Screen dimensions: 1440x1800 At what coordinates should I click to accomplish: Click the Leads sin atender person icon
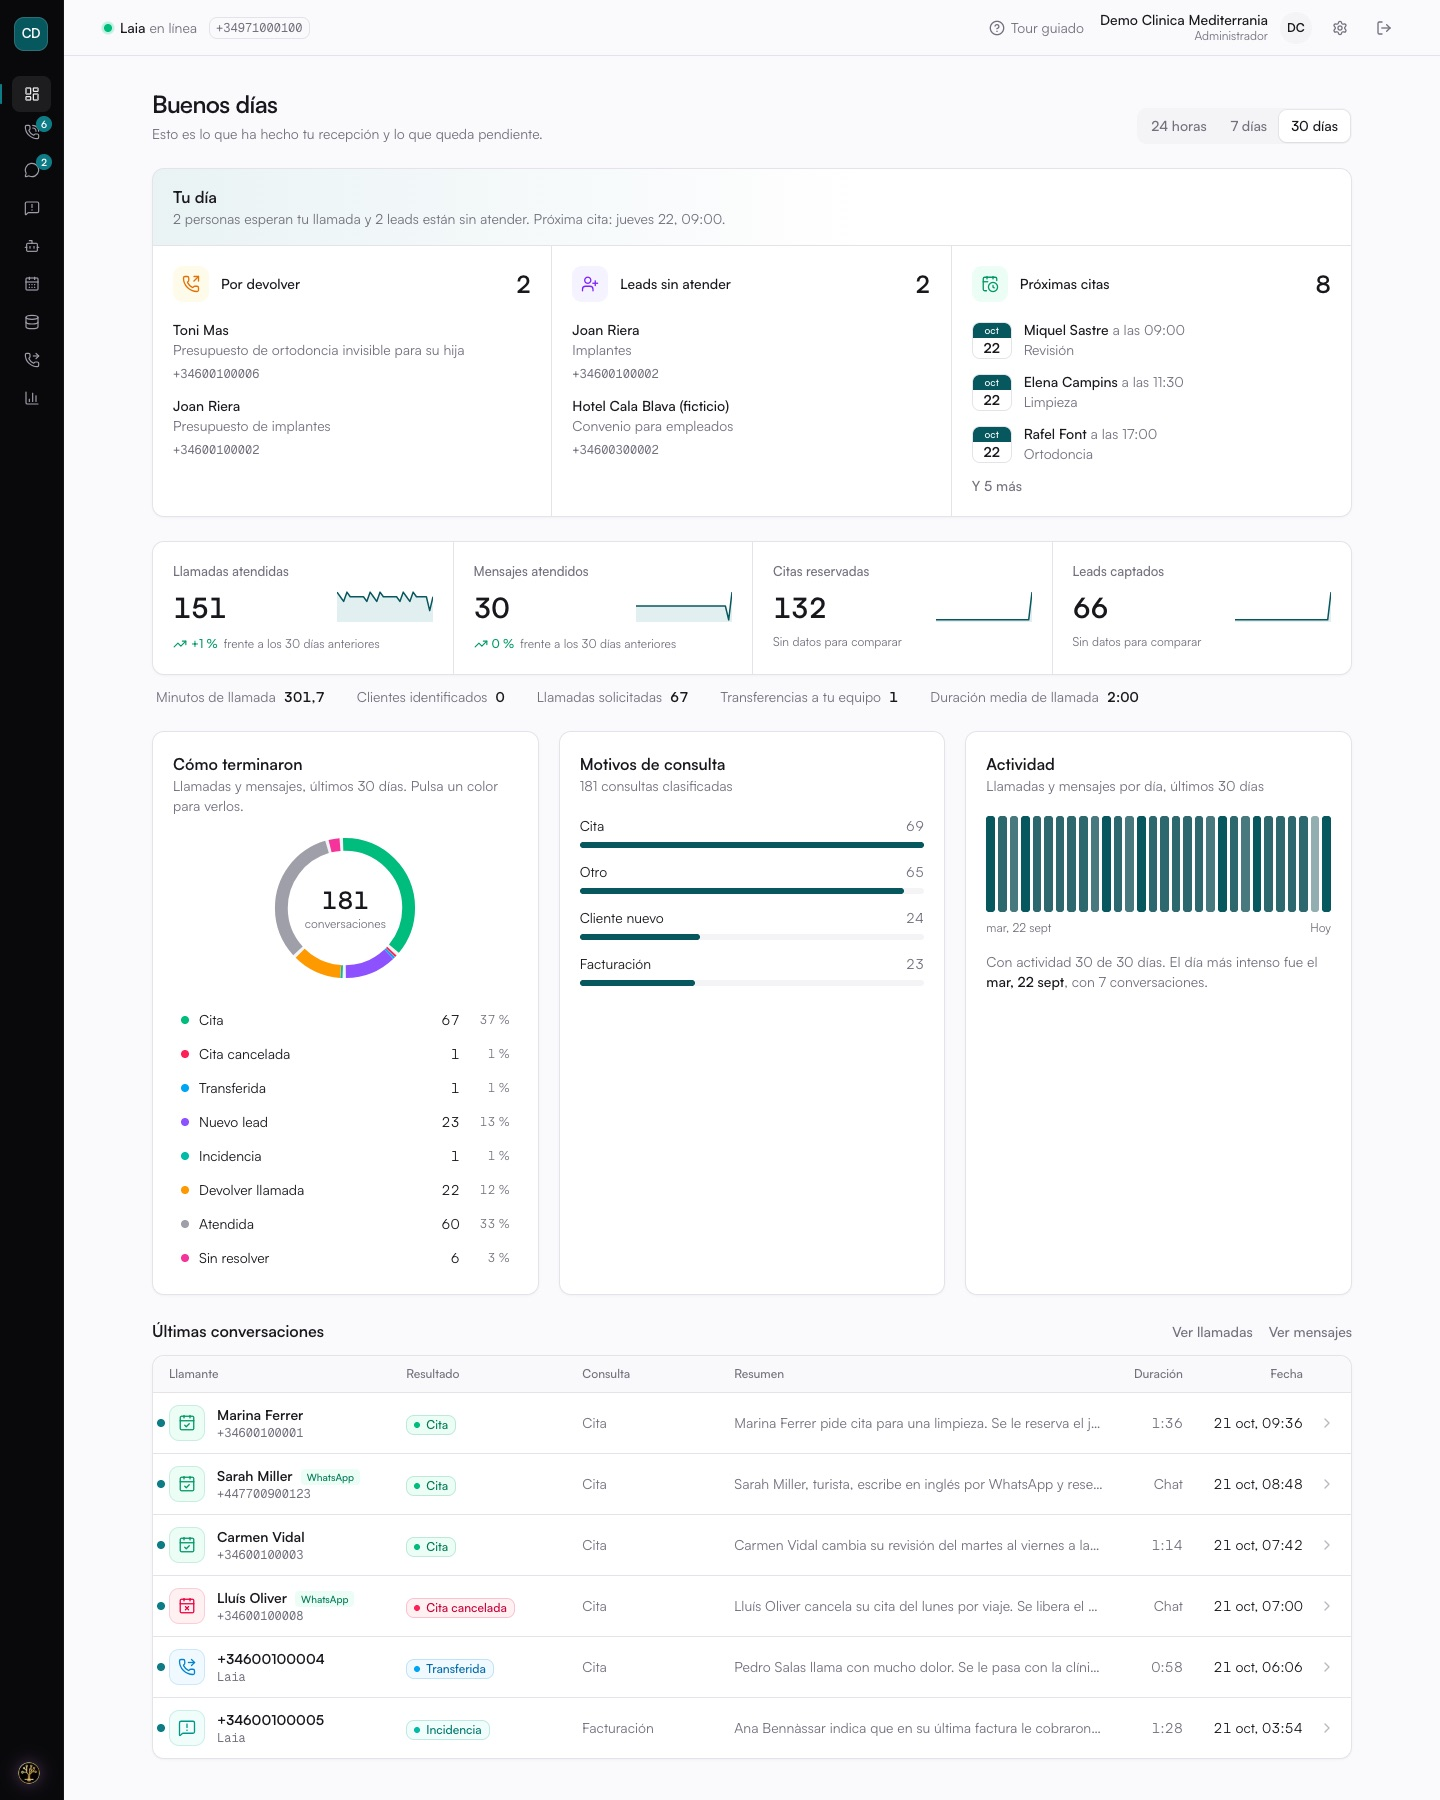[x=590, y=284]
